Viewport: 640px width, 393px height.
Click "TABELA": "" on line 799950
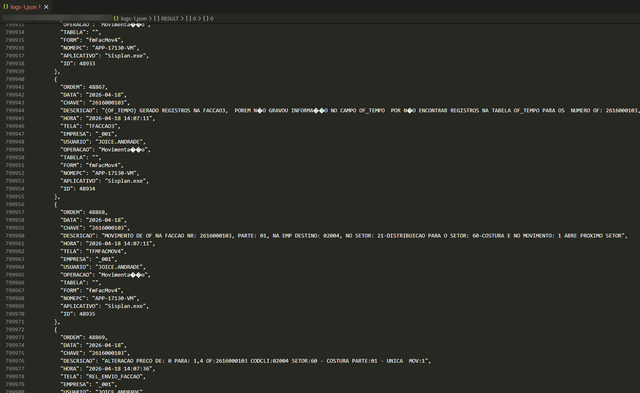pos(81,158)
